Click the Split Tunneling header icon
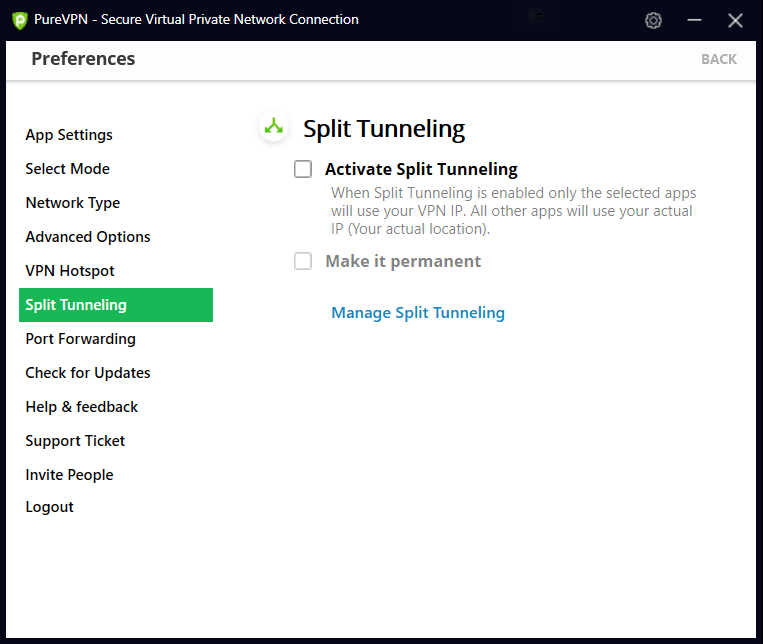763x644 pixels. (x=272, y=127)
